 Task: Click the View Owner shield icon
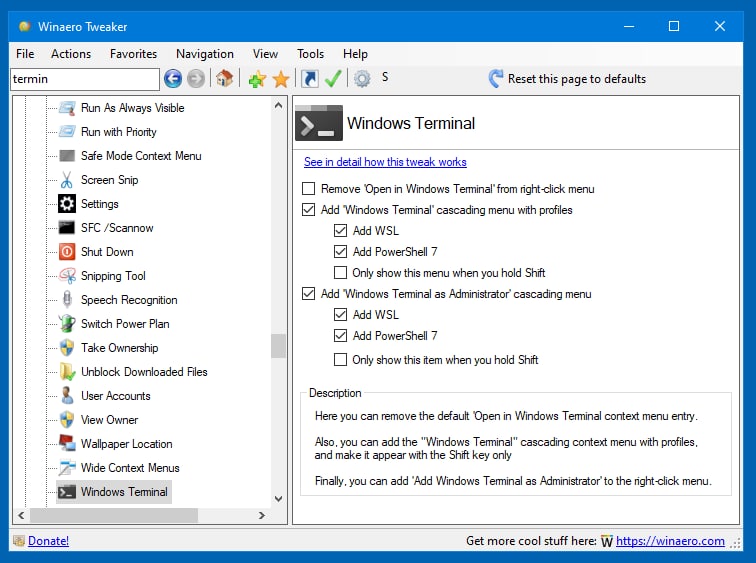click(67, 420)
